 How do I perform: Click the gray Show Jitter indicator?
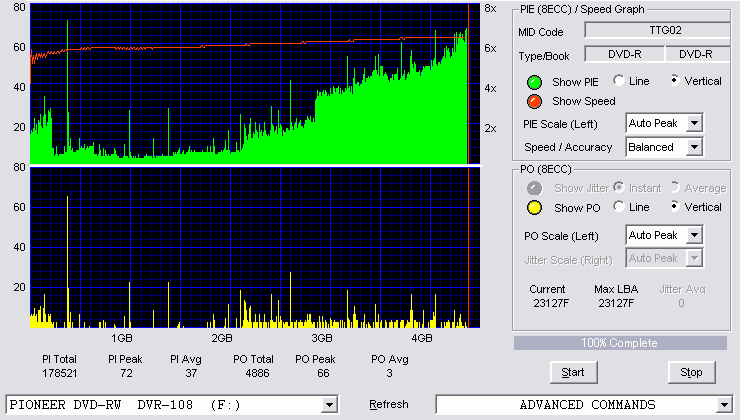click(x=534, y=188)
